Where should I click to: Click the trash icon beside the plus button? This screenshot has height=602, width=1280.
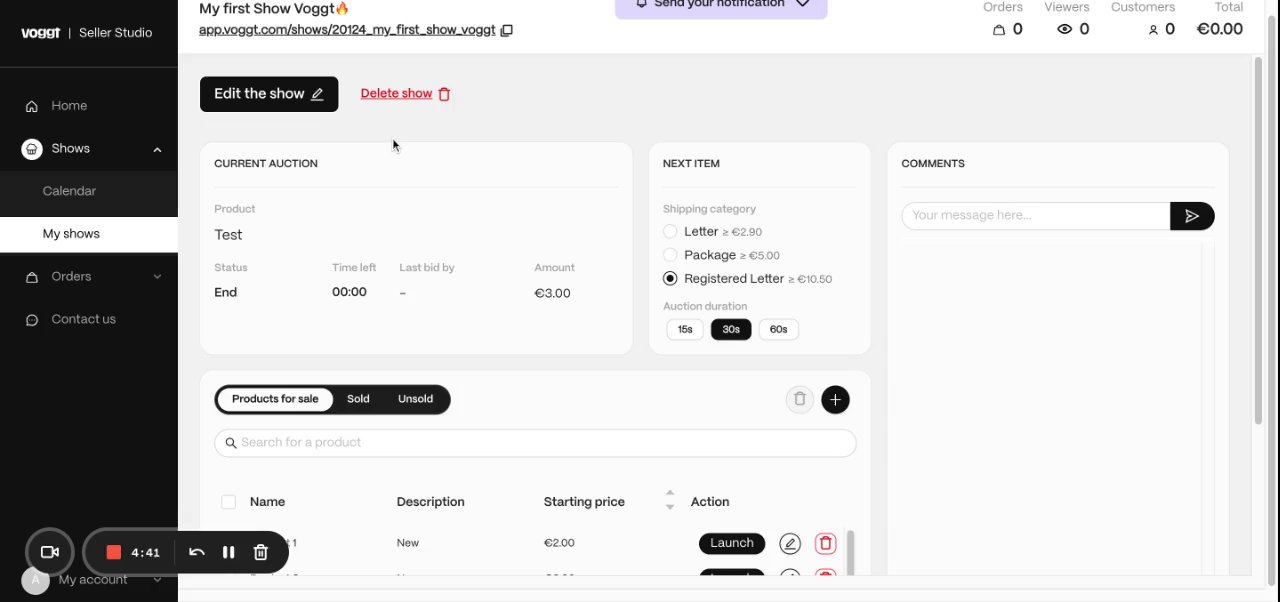(x=799, y=400)
